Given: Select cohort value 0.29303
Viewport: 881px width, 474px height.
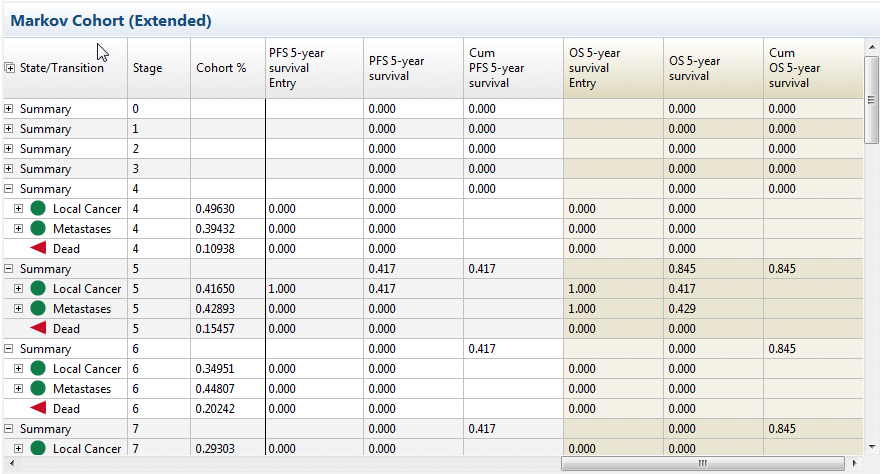Looking at the screenshot, I should (215, 449).
